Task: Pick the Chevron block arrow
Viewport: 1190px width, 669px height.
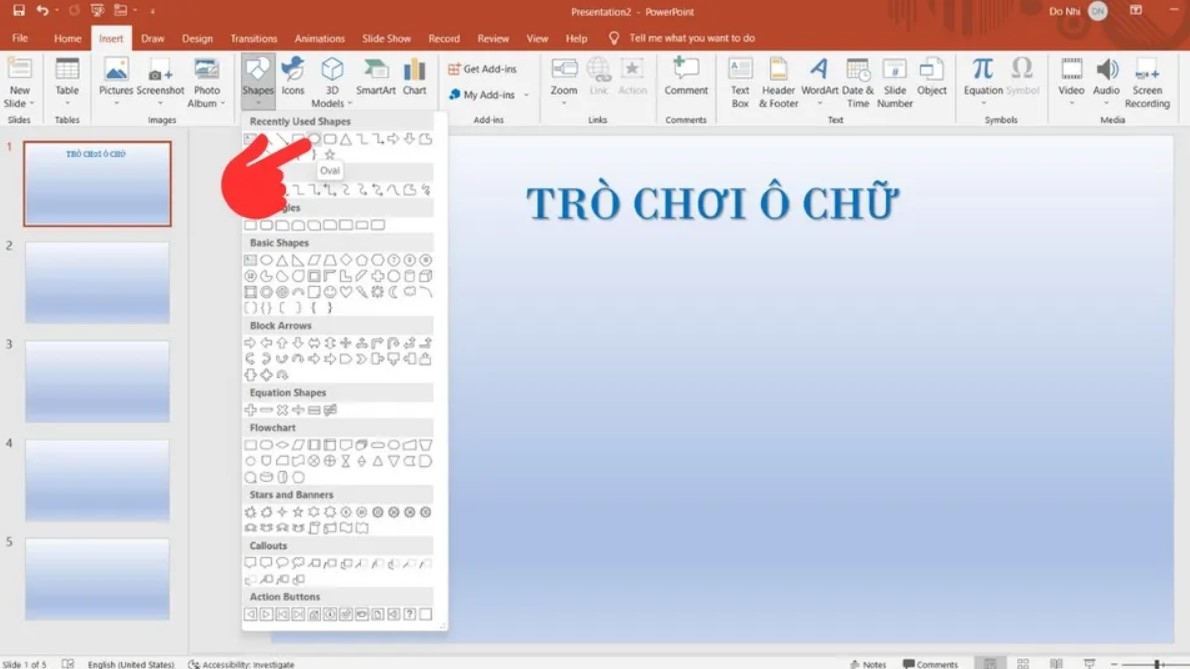Action: [362, 359]
